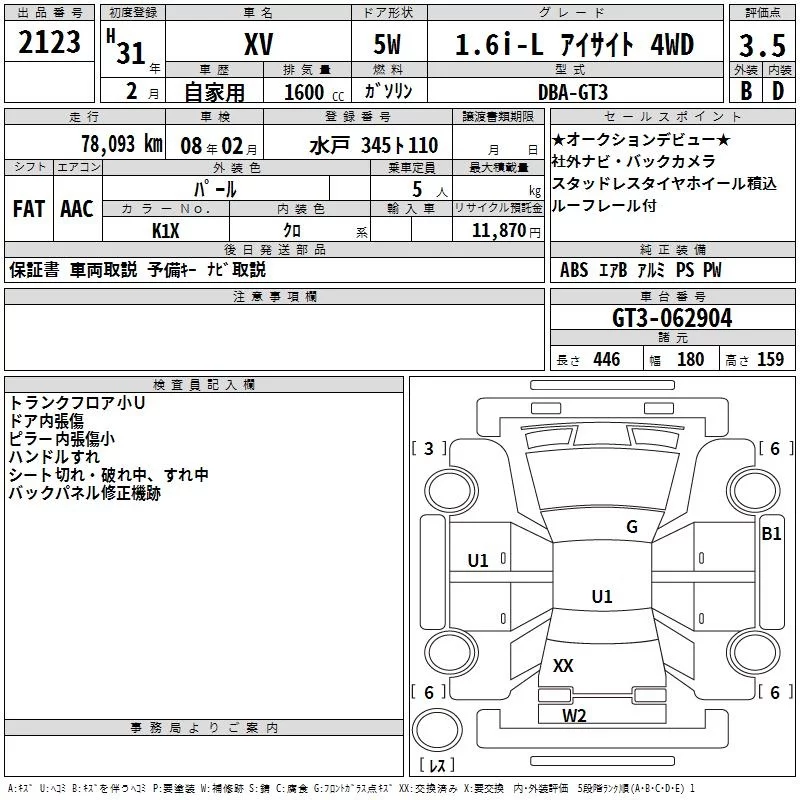Image resolution: width=800 pixels, height=800 pixels.
Task: Select the grade text 1.6i-L アイサイト 4WD
Action: [574, 44]
